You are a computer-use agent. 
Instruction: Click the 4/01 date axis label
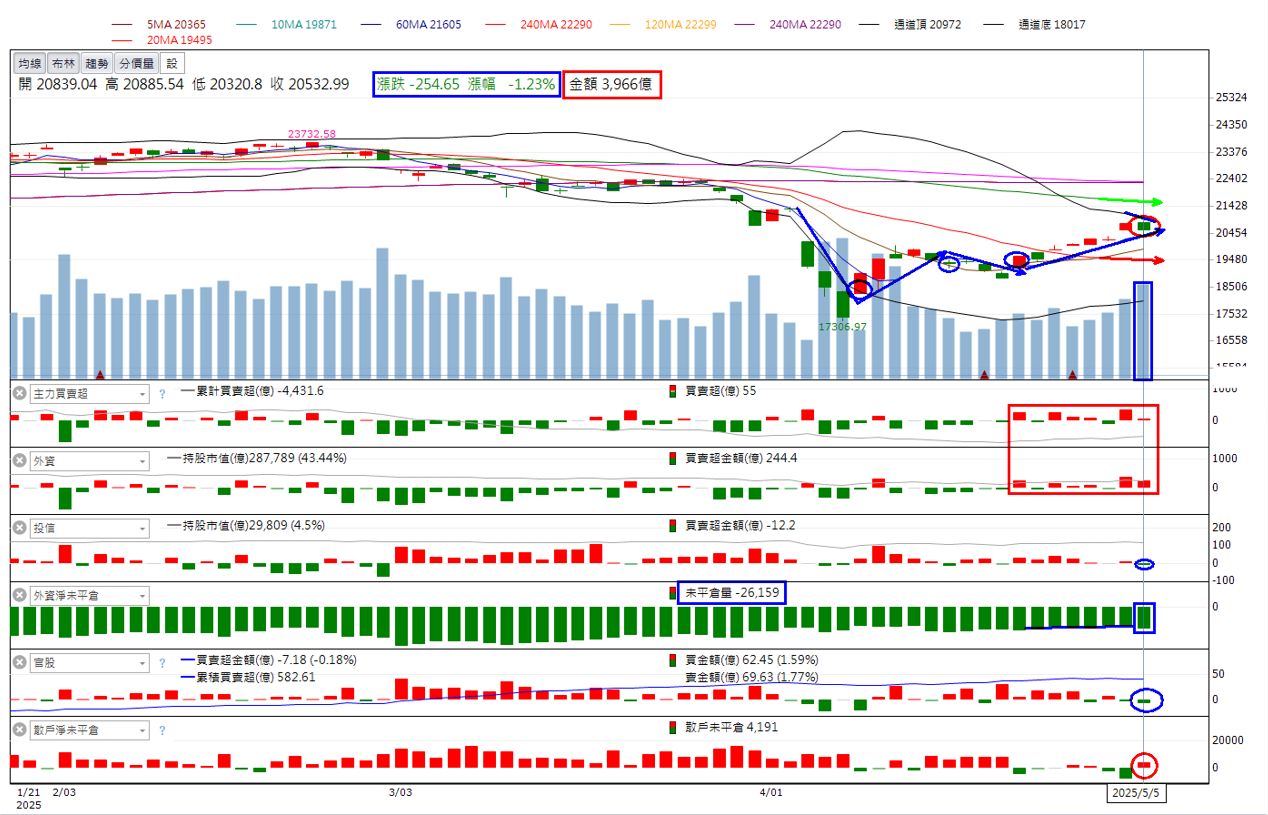770,792
